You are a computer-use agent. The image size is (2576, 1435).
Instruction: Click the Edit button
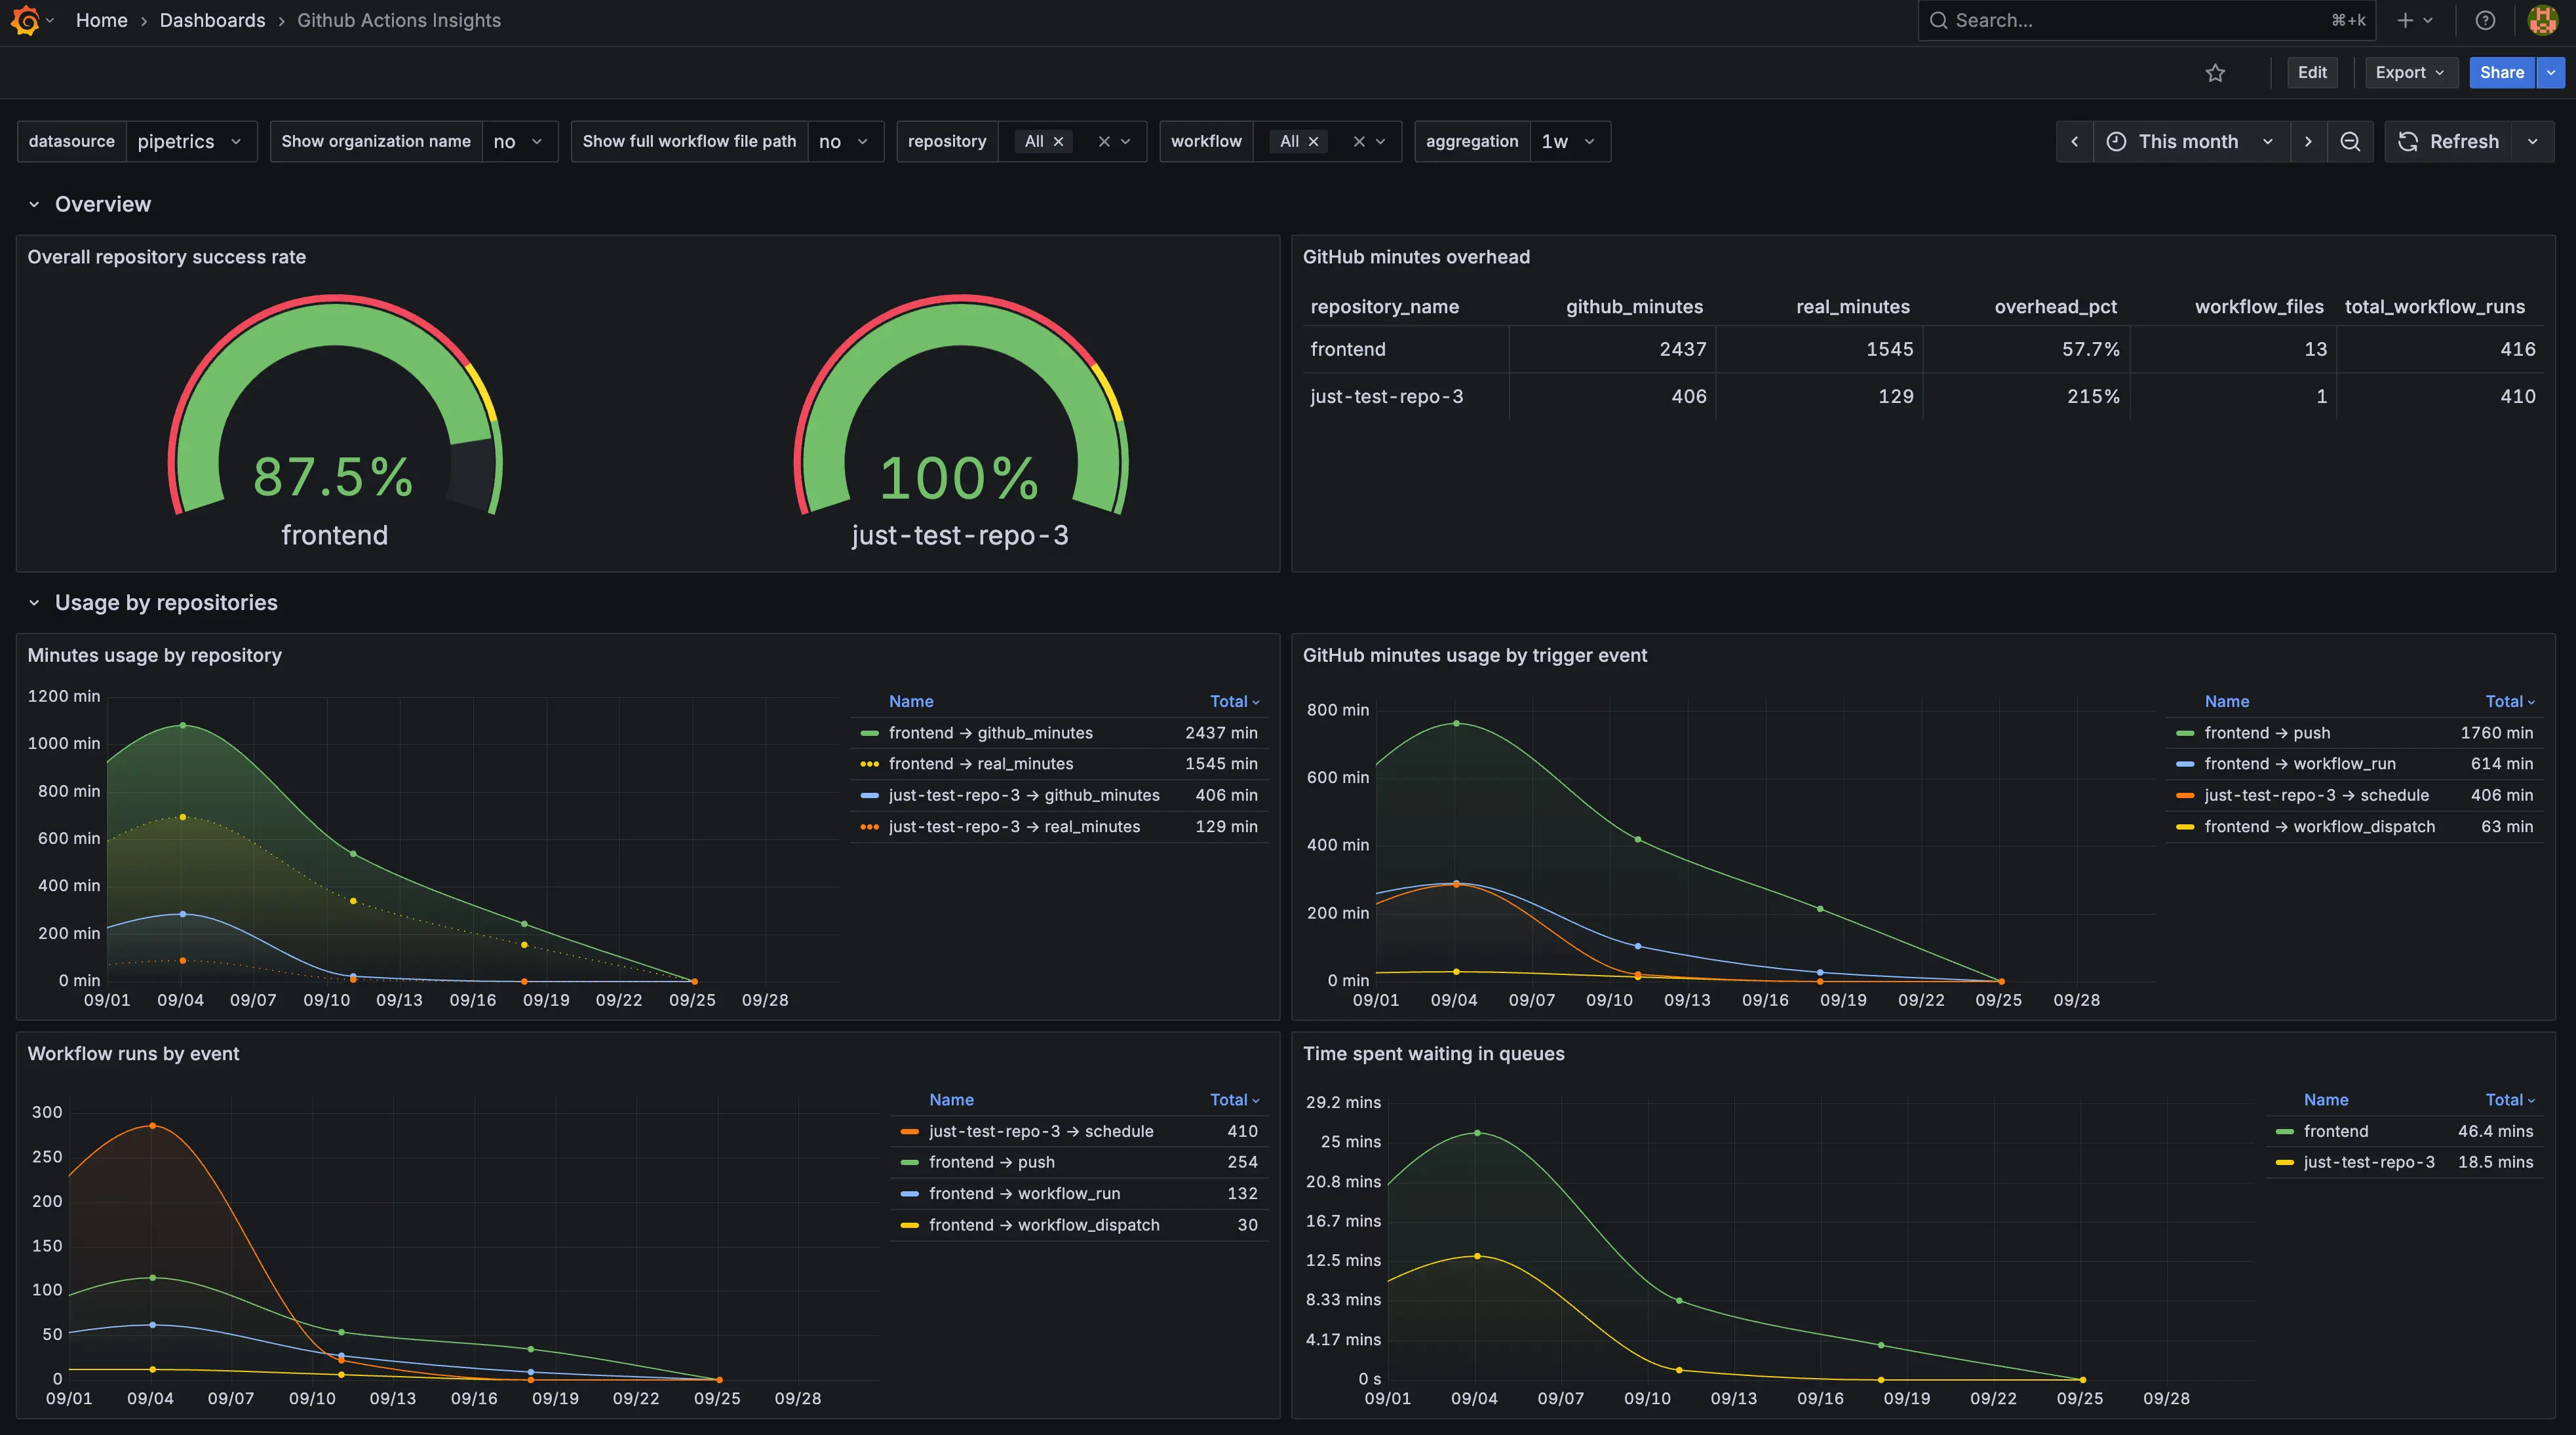2312,72
